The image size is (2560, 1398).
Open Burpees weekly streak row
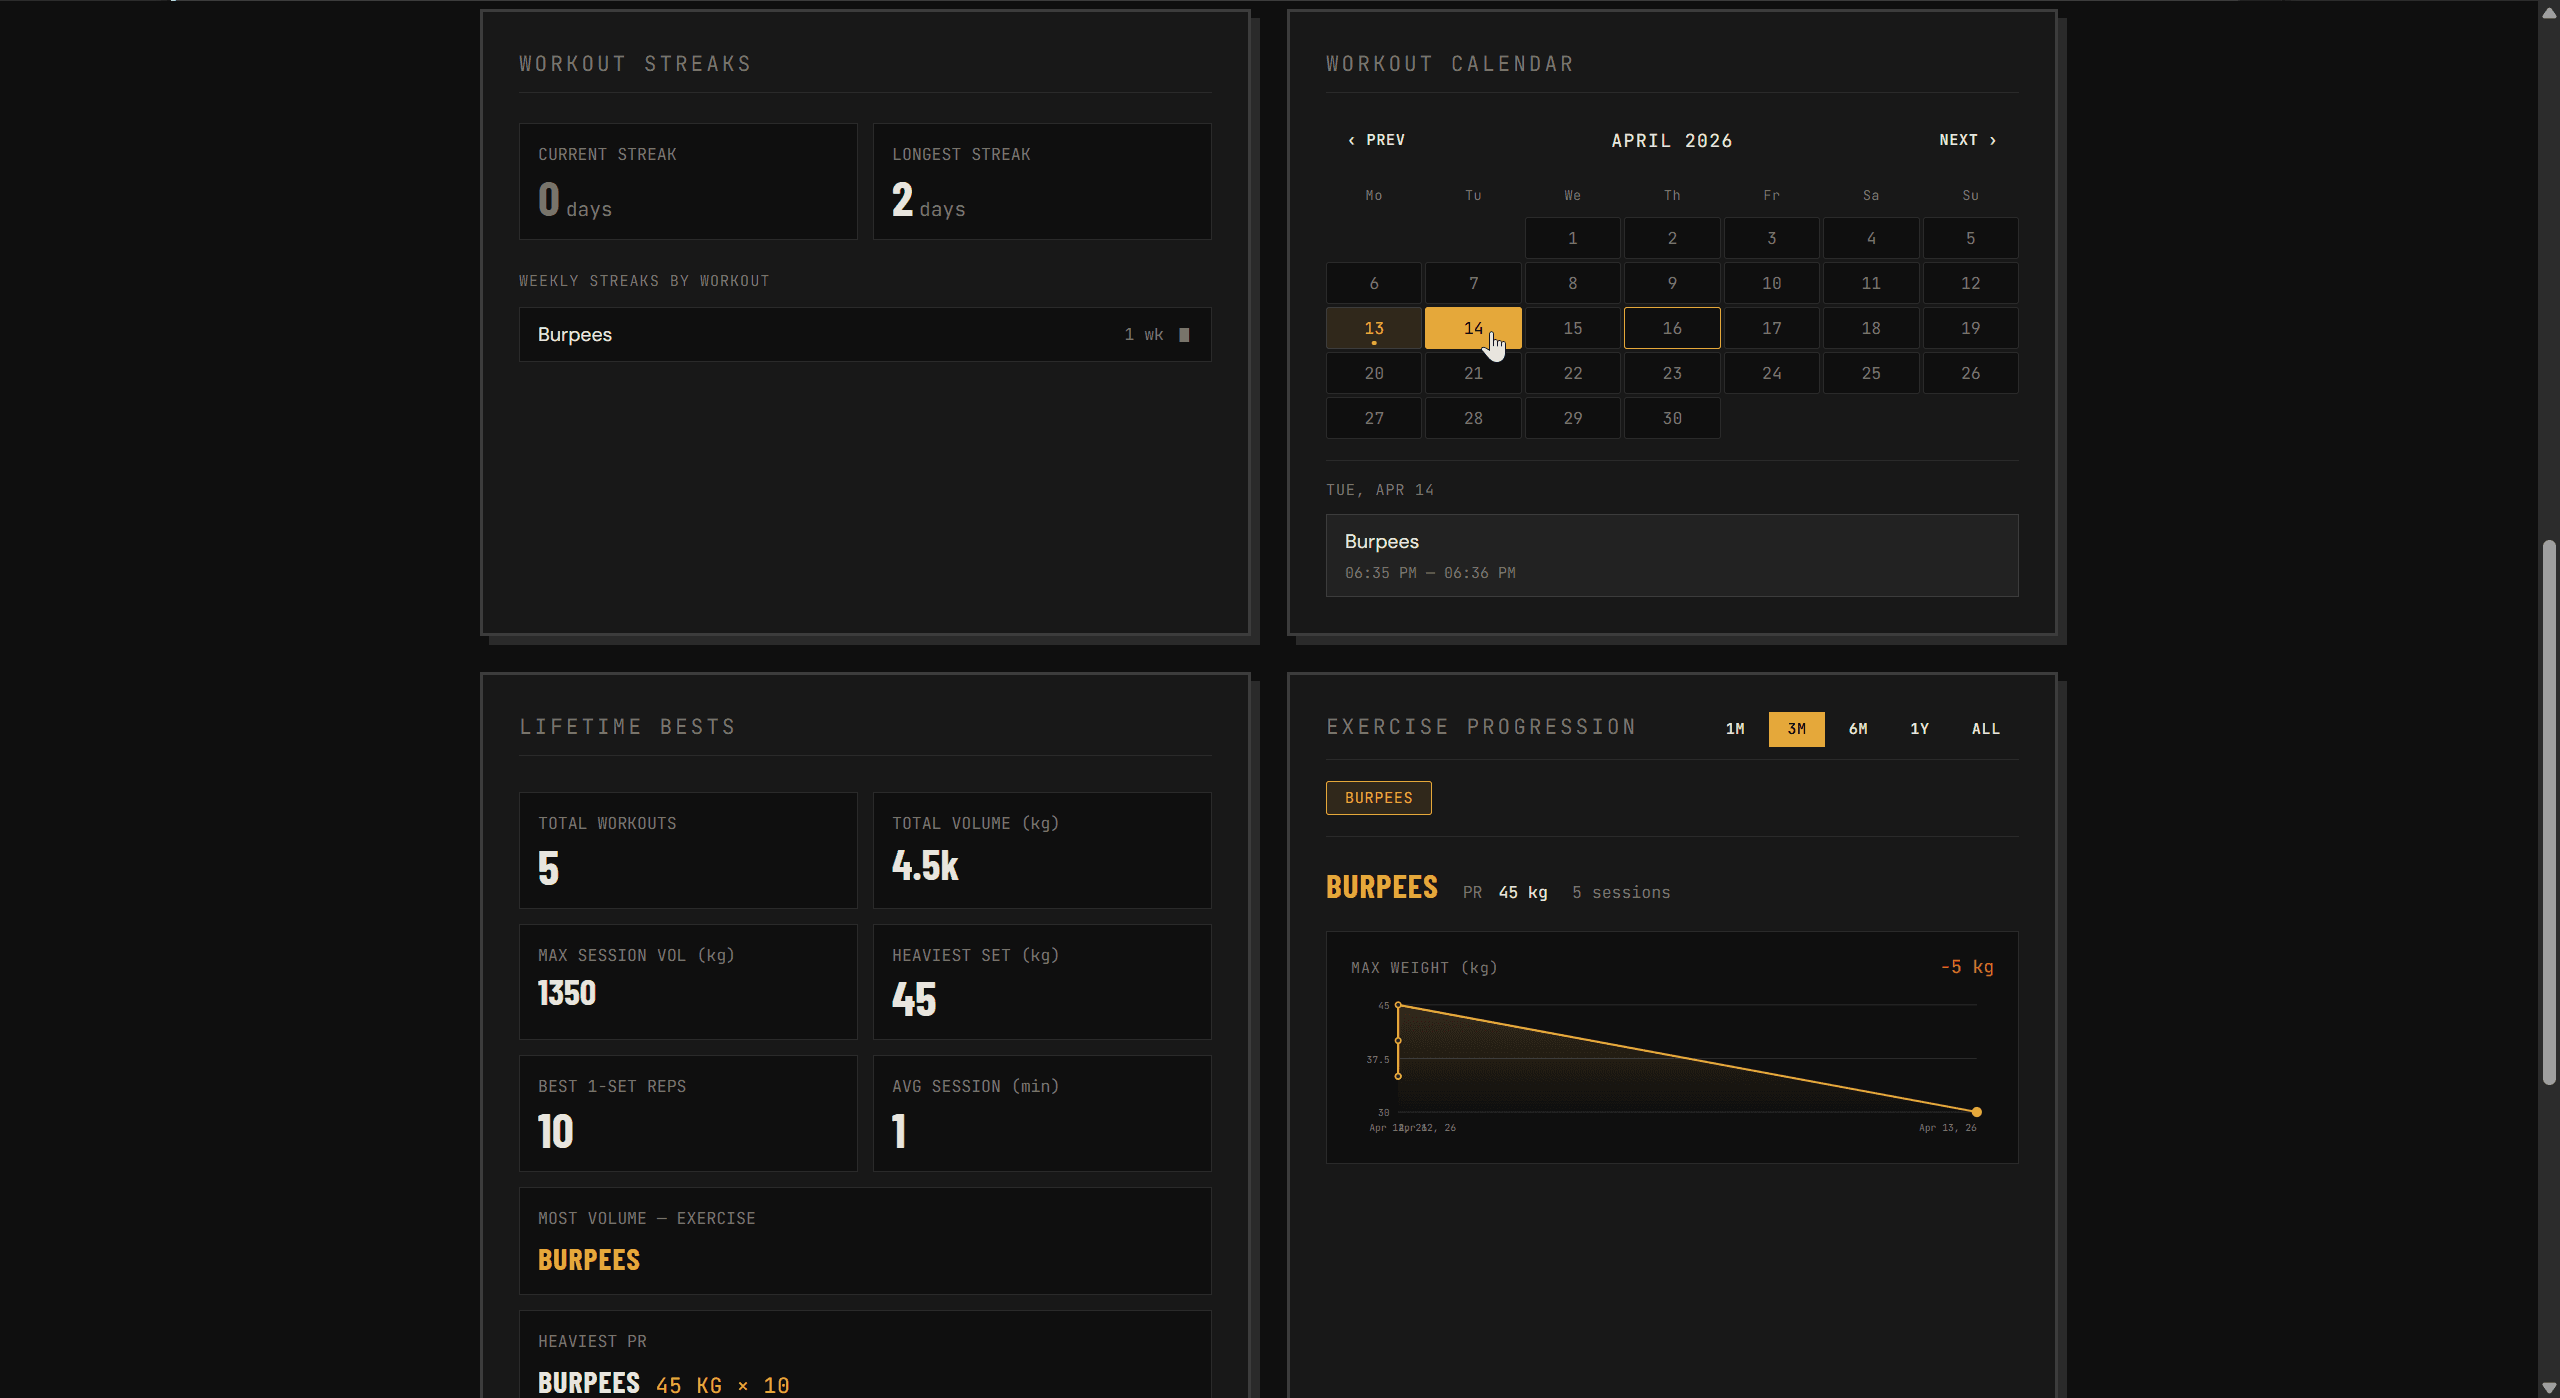(865, 334)
